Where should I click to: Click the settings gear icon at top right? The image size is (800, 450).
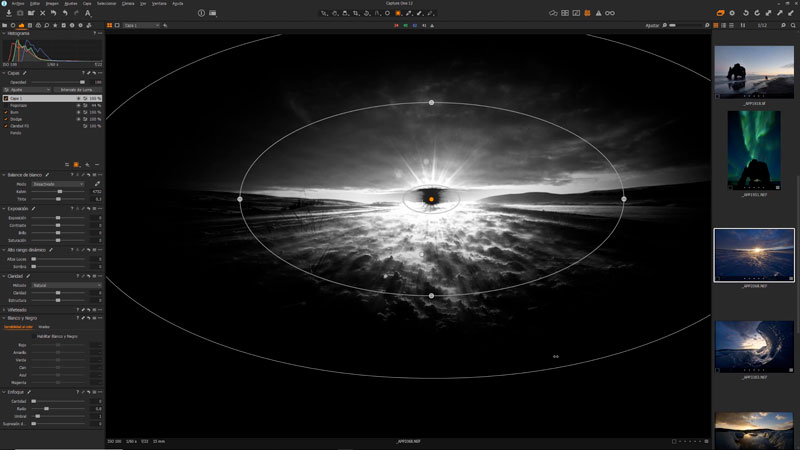(732, 13)
